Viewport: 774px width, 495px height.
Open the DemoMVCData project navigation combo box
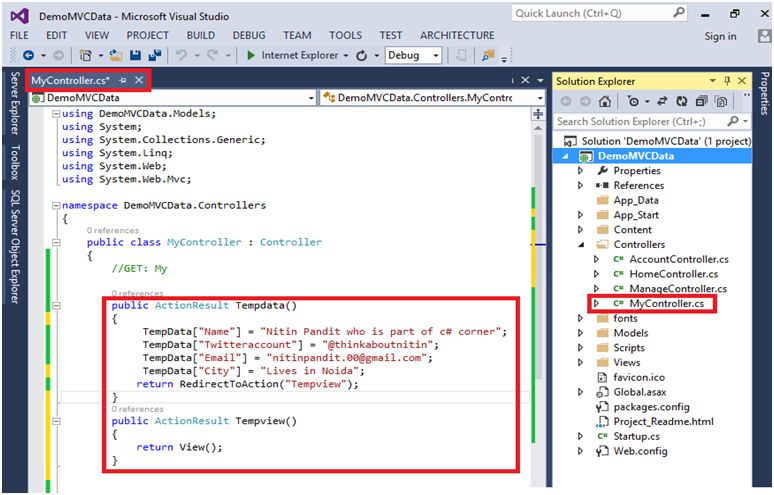click(173, 98)
